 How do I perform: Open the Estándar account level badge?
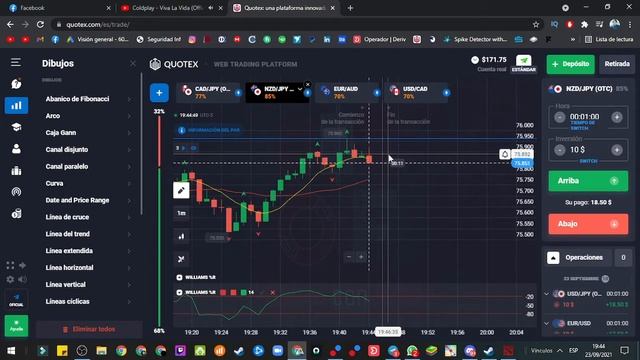pos(524,64)
